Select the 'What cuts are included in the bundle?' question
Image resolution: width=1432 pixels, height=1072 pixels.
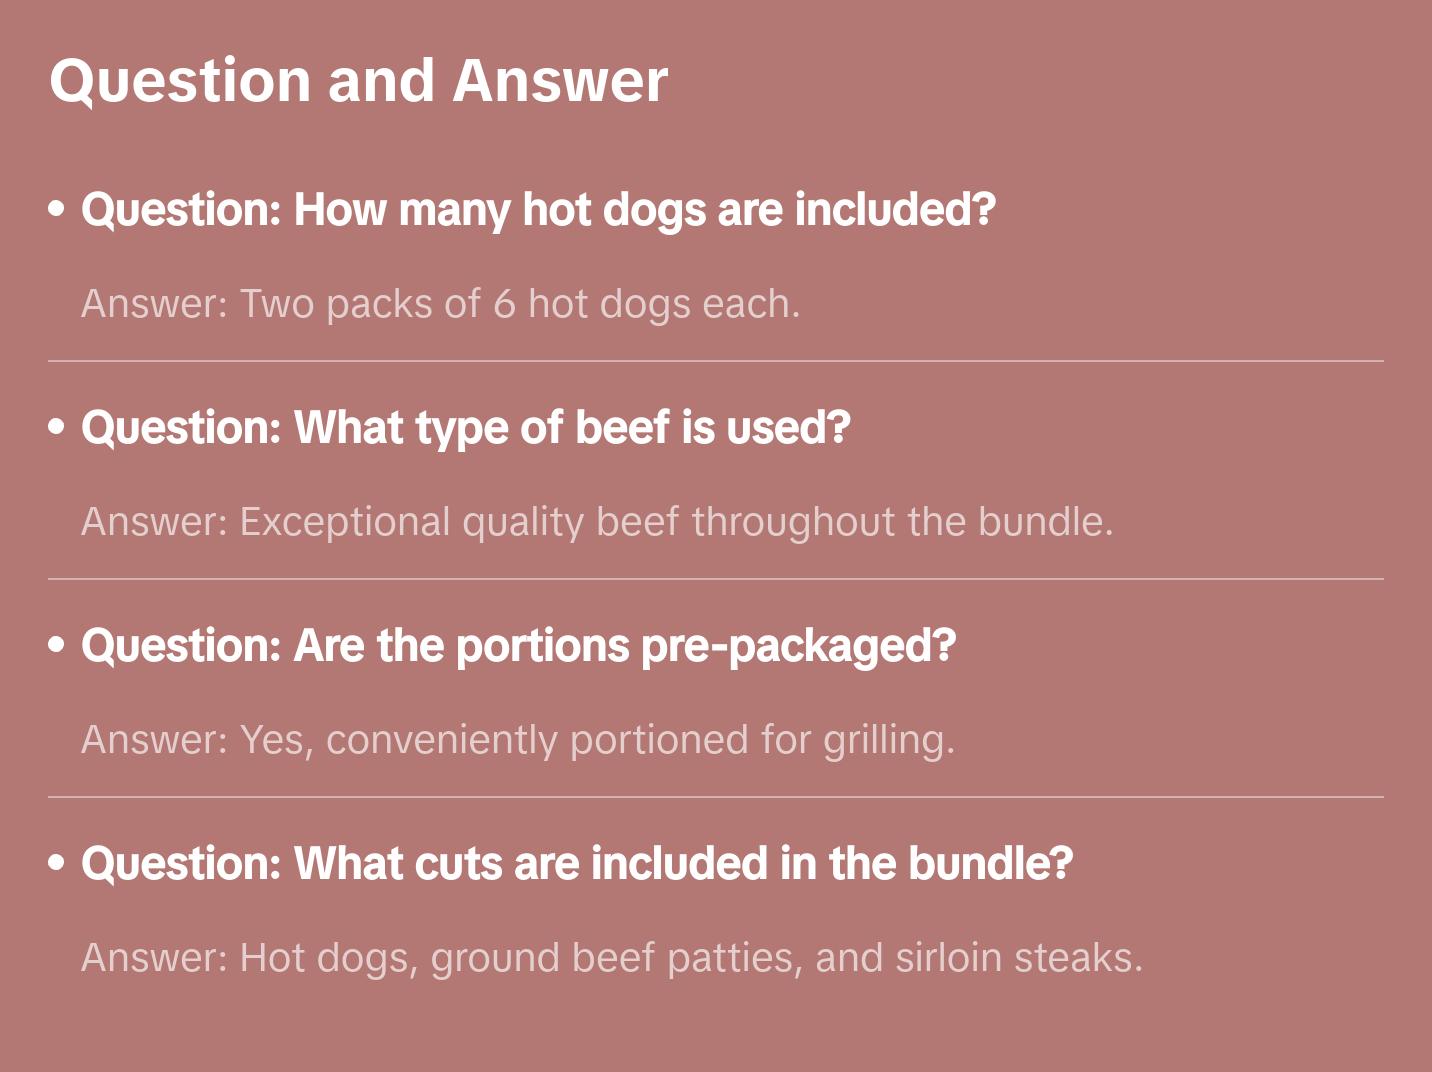pyautogui.click(x=576, y=864)
